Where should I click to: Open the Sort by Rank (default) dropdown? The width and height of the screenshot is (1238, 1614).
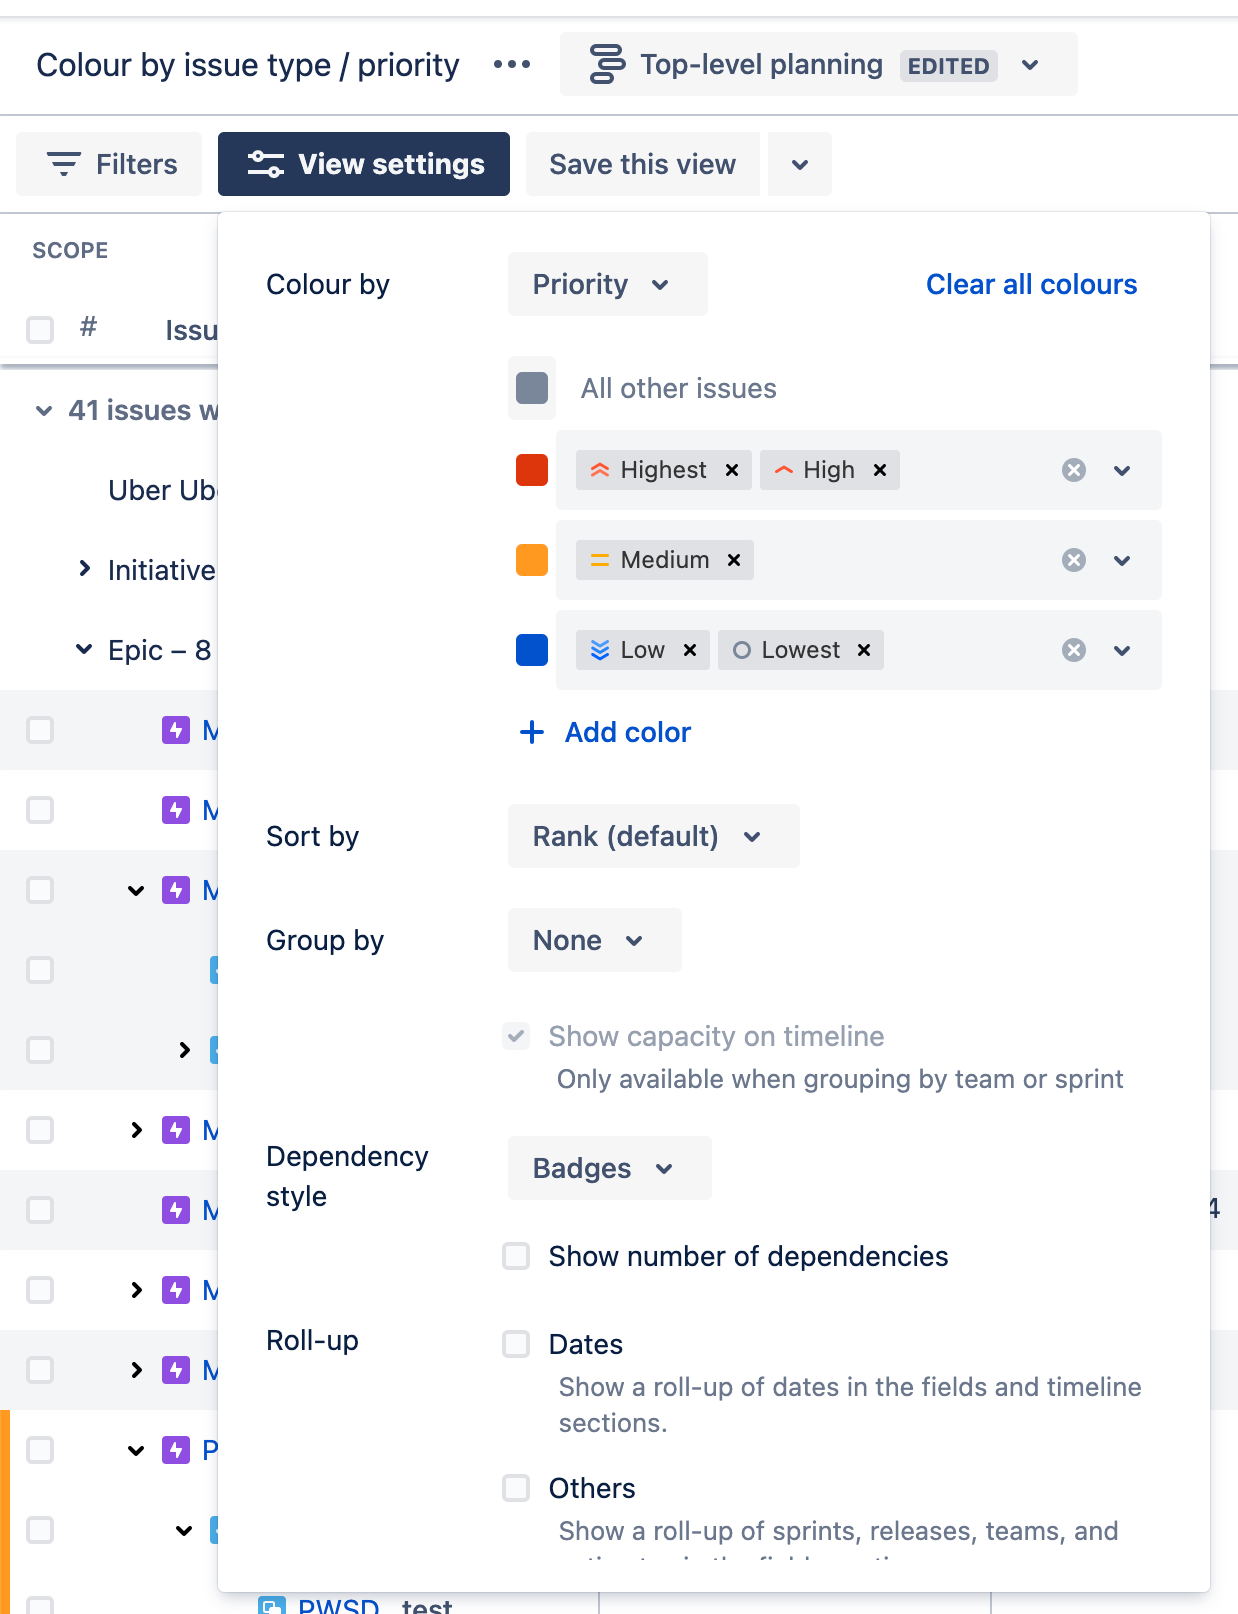click(654, 836)
